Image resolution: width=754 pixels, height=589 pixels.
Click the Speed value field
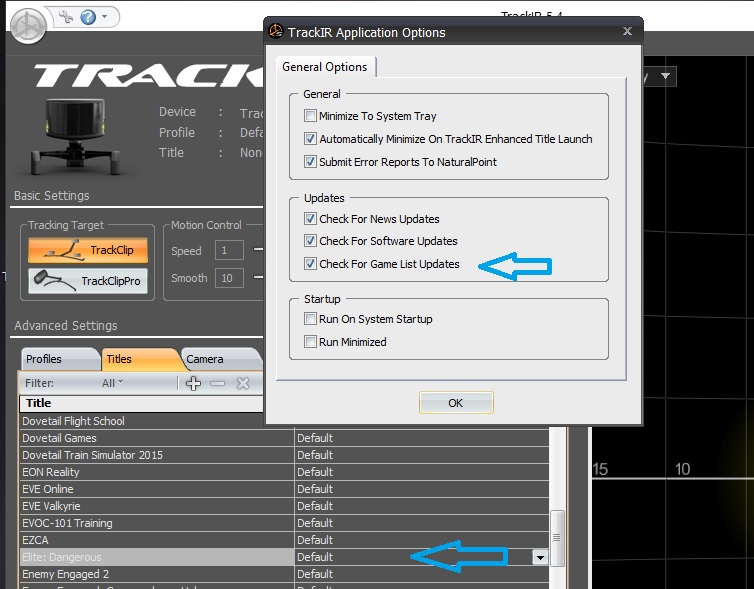point(229,250)
